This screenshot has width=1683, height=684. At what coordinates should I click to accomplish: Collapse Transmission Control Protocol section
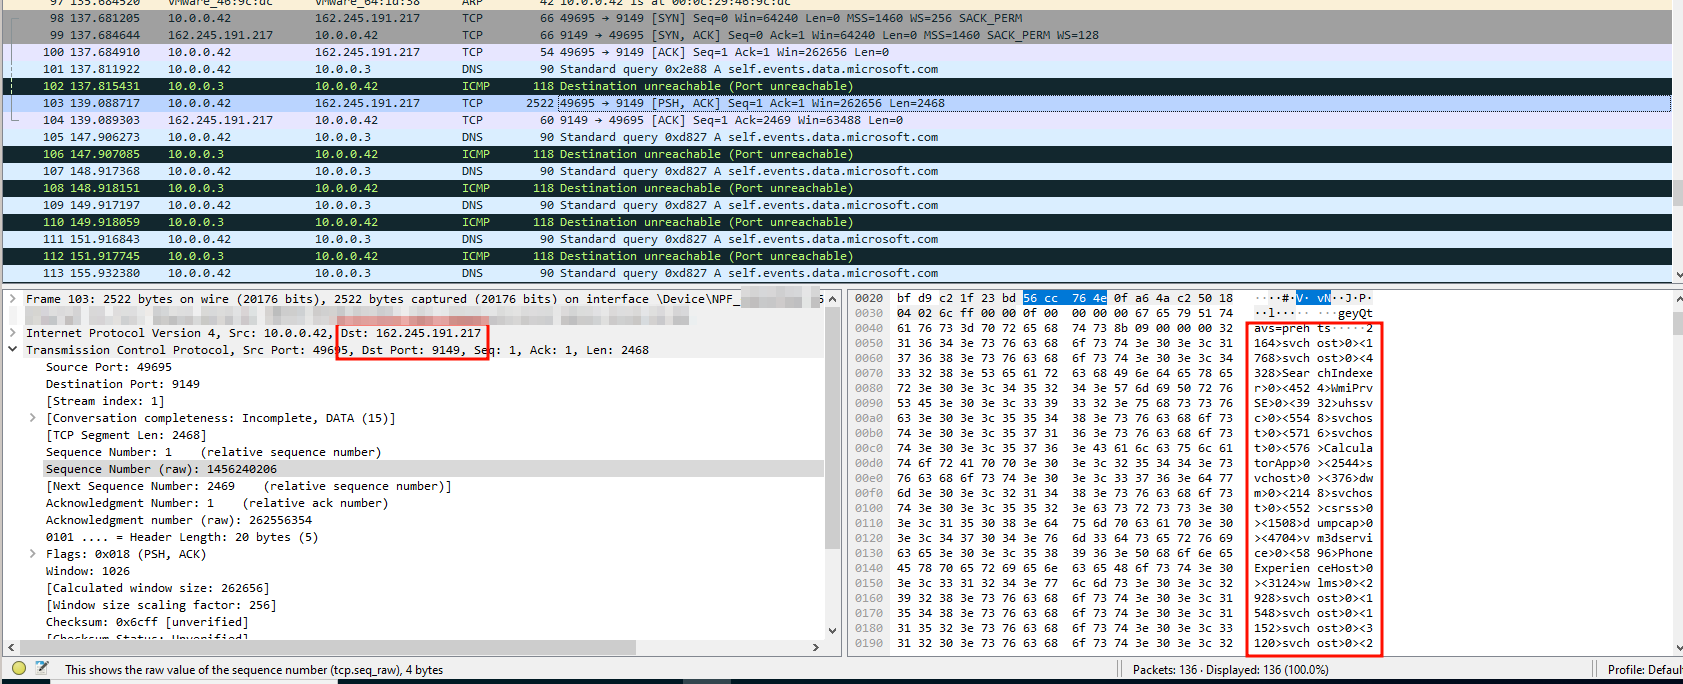(12, 350)
